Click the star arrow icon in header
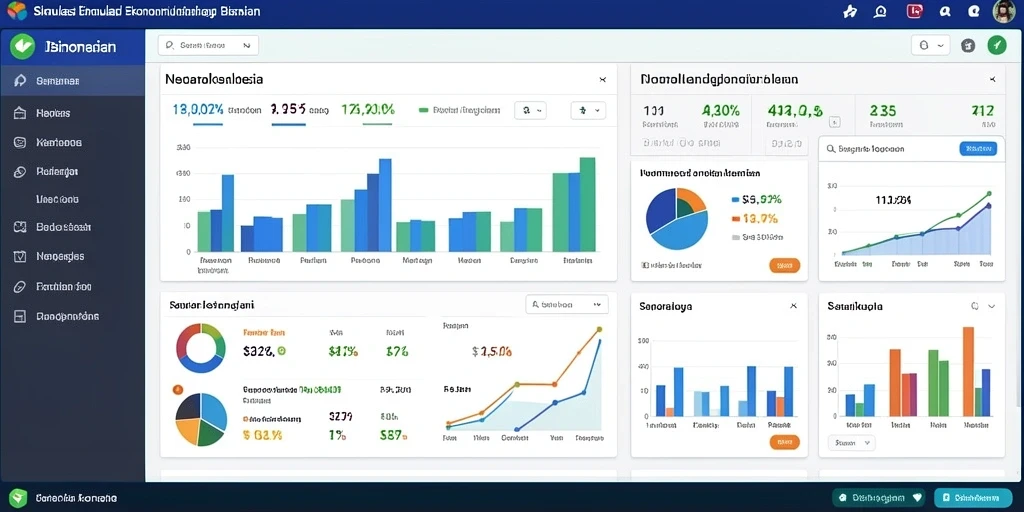Image resolution: width=1024 pixels, height=512 pixels. 850,11
